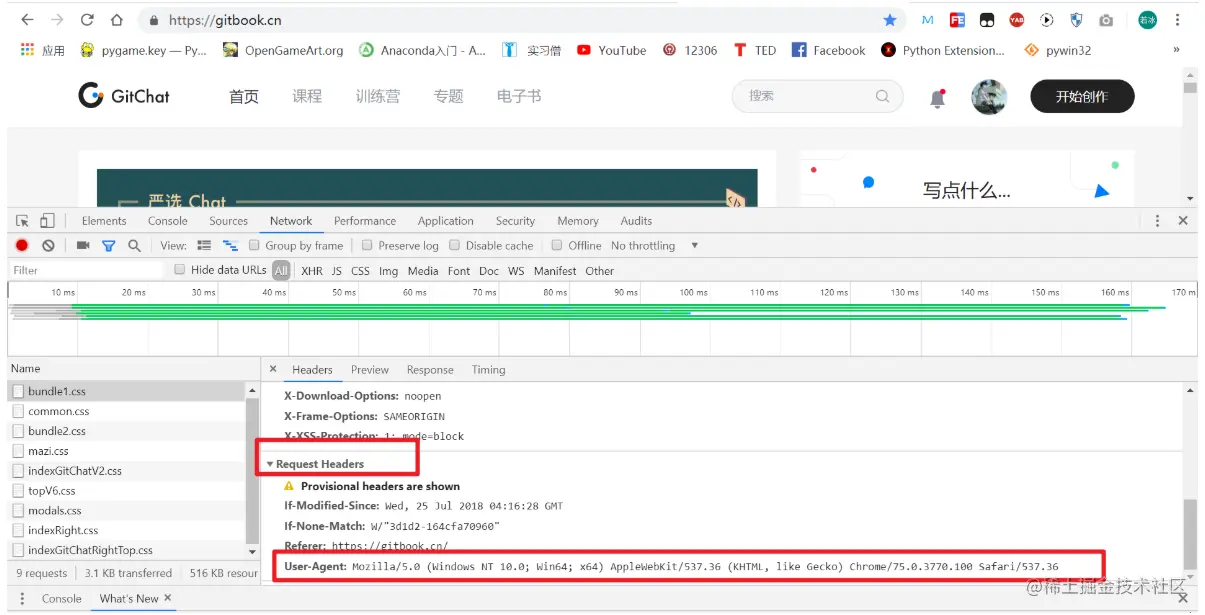Click the headers pane vertical scrollbar
Image resolution: width=1205 pixels, height=615 pixels.
(x=1190, y=533)
